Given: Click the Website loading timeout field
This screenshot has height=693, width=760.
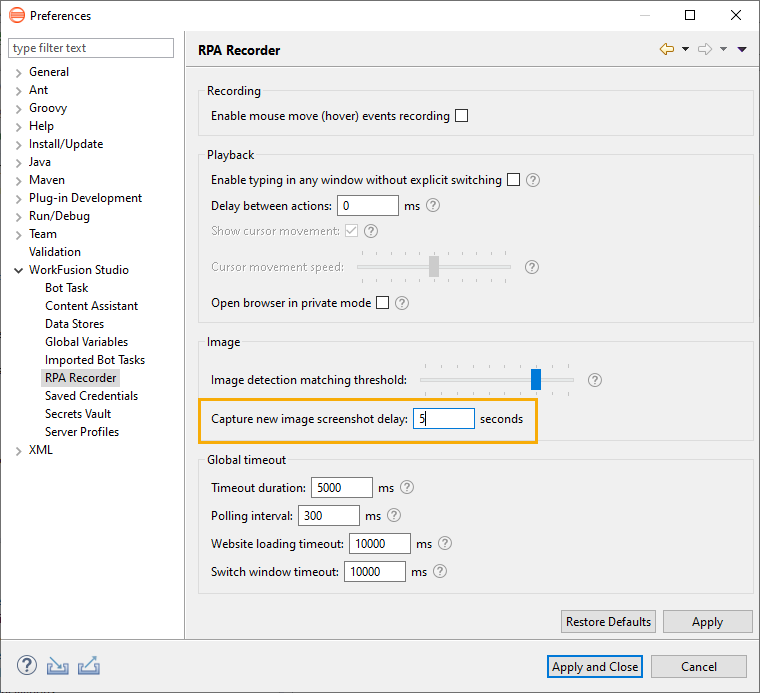Looking at the screenshot, I should (x=380, y=543).
